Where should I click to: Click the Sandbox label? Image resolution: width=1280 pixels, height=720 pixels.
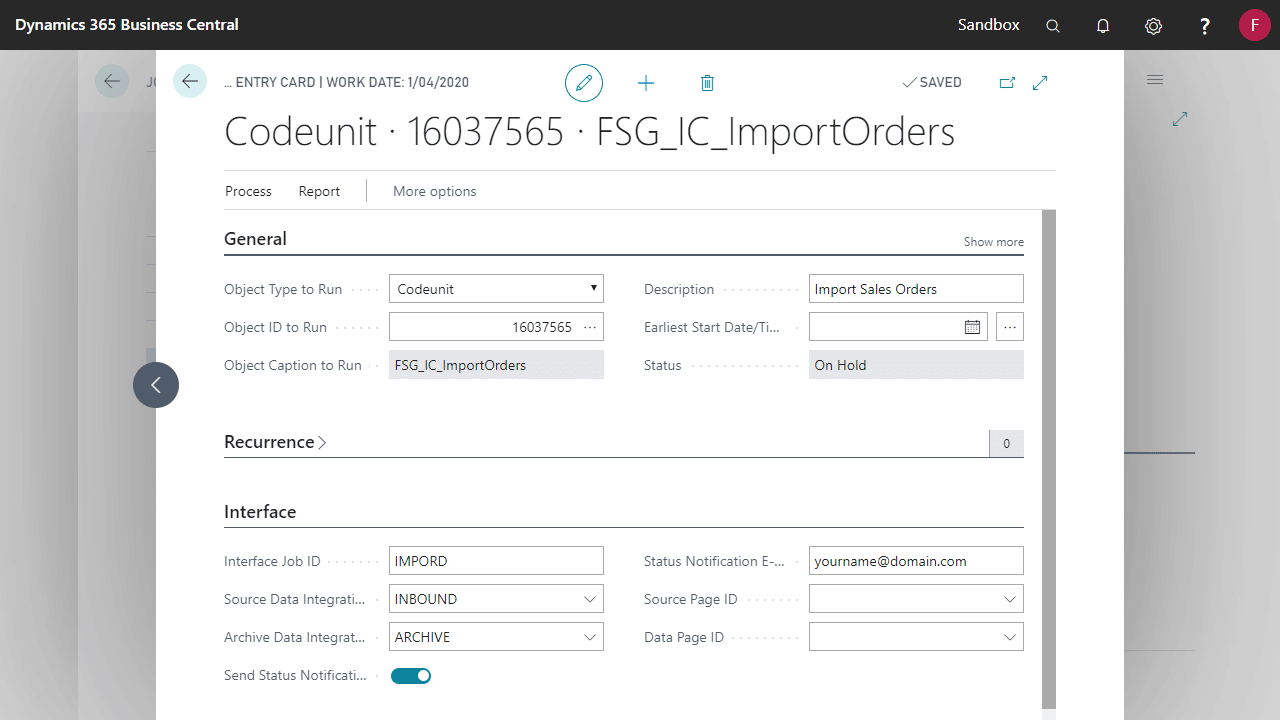(x=989, y=25)
